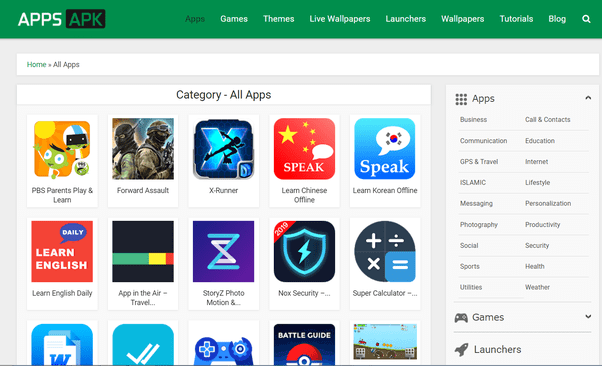Click the Forward Assault title text

(x=143, y=190)
